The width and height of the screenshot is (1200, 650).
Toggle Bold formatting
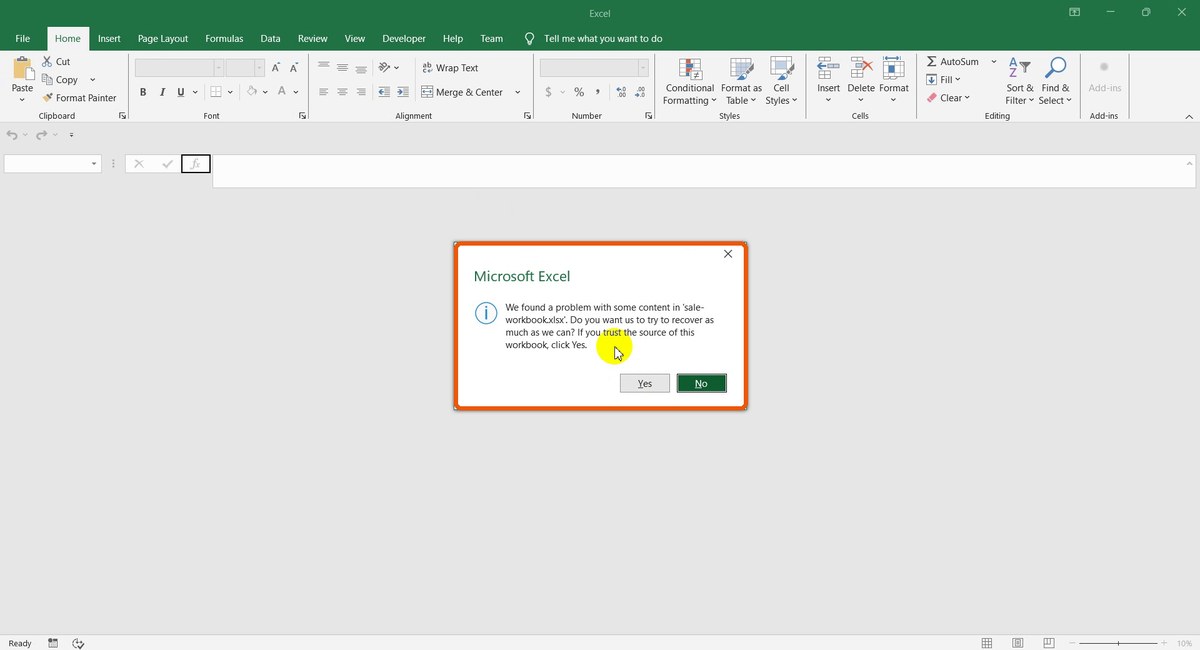click(143, 92)
